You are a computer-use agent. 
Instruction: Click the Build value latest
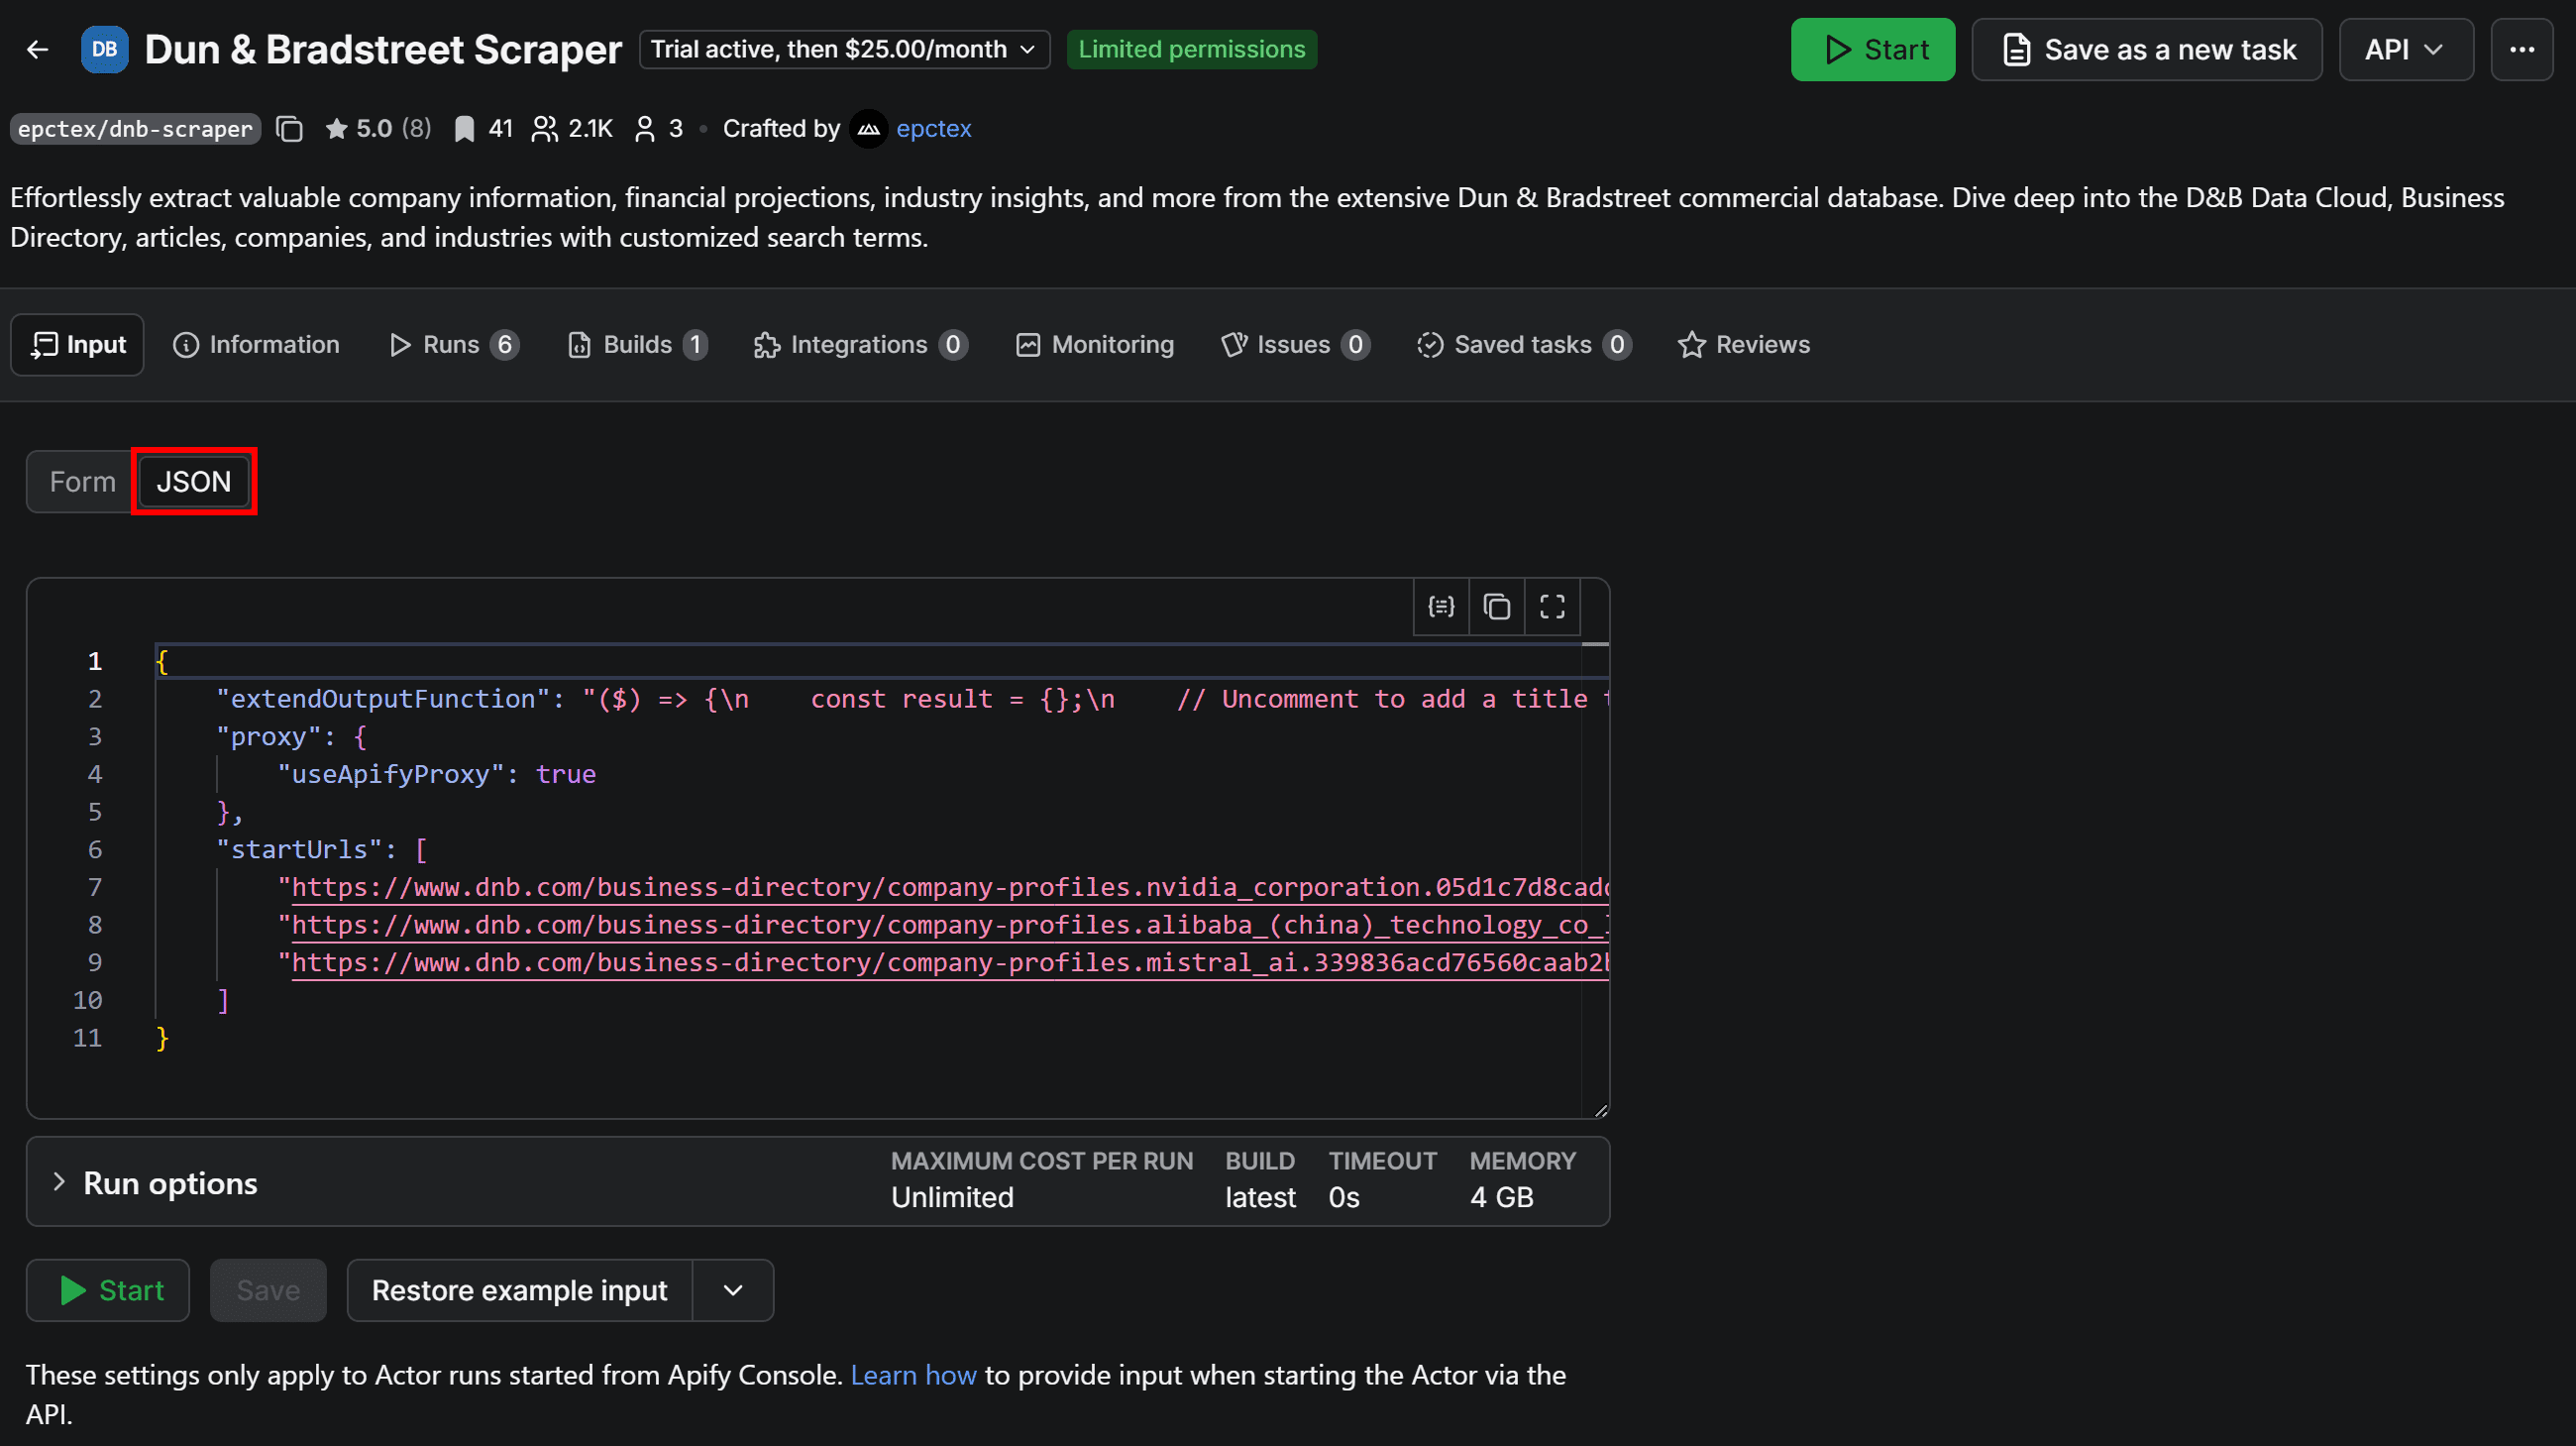point(1260,1197)
